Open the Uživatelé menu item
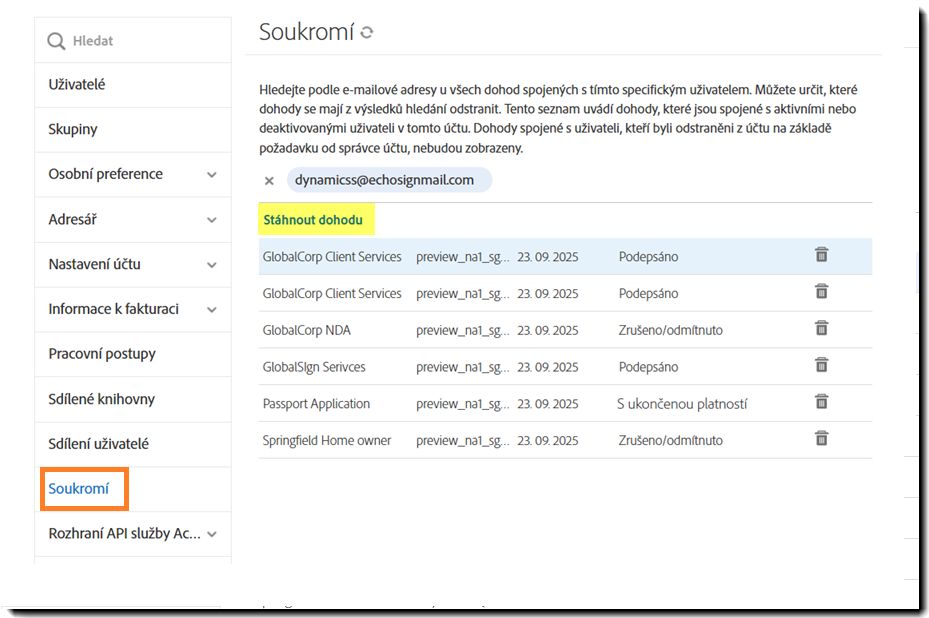 pyautogui.click(x=77, y=85)
